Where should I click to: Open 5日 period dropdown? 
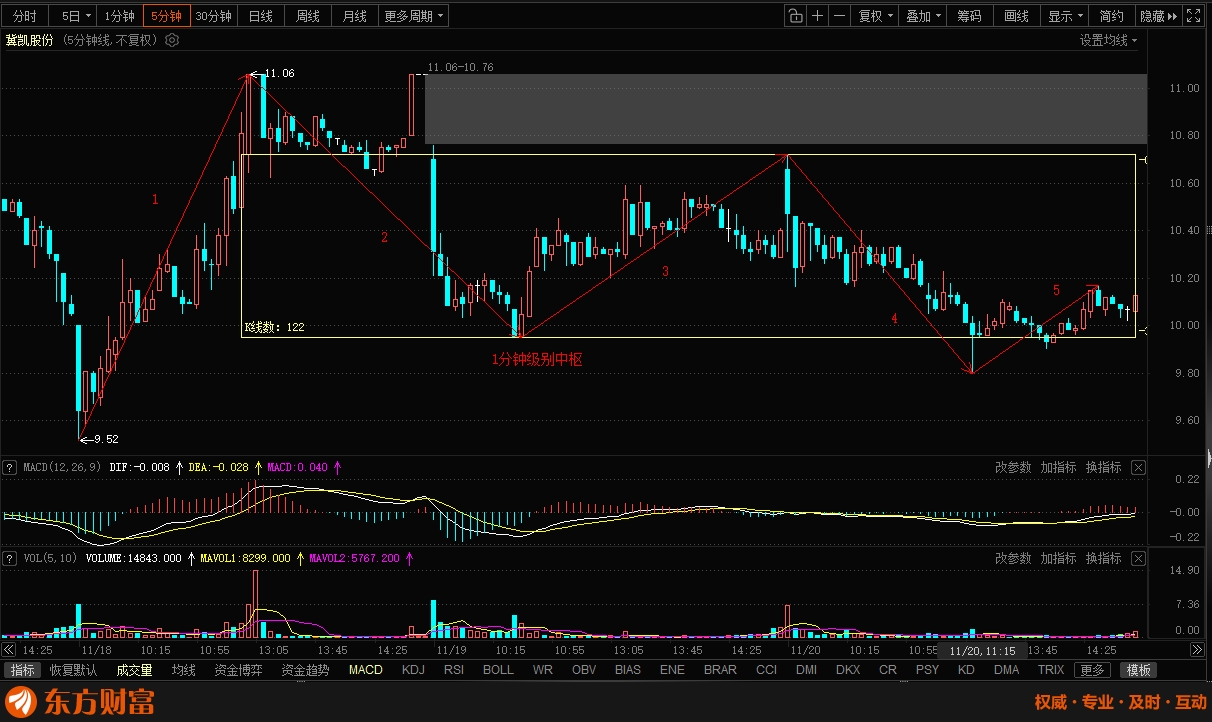point(74,16)
